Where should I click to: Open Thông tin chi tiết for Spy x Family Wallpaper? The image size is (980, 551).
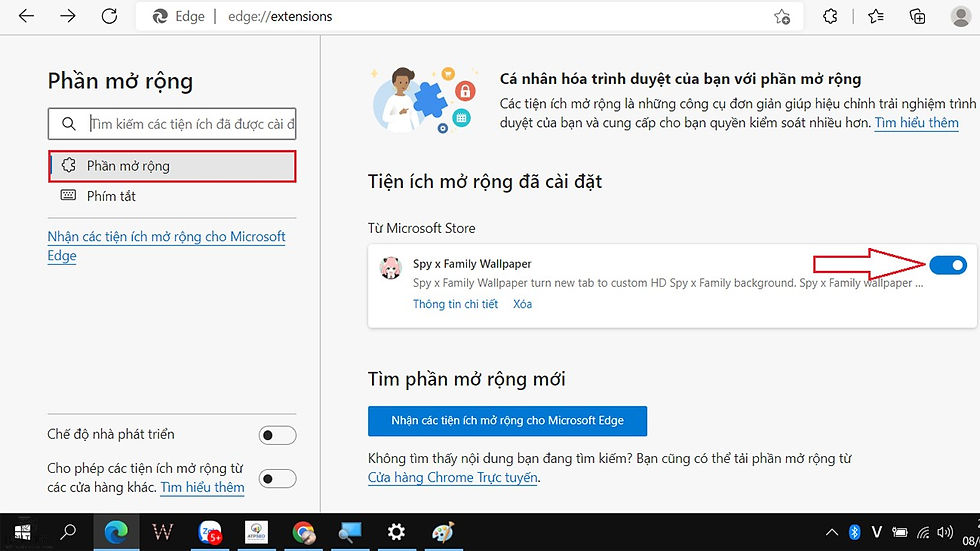pos(456,304)
